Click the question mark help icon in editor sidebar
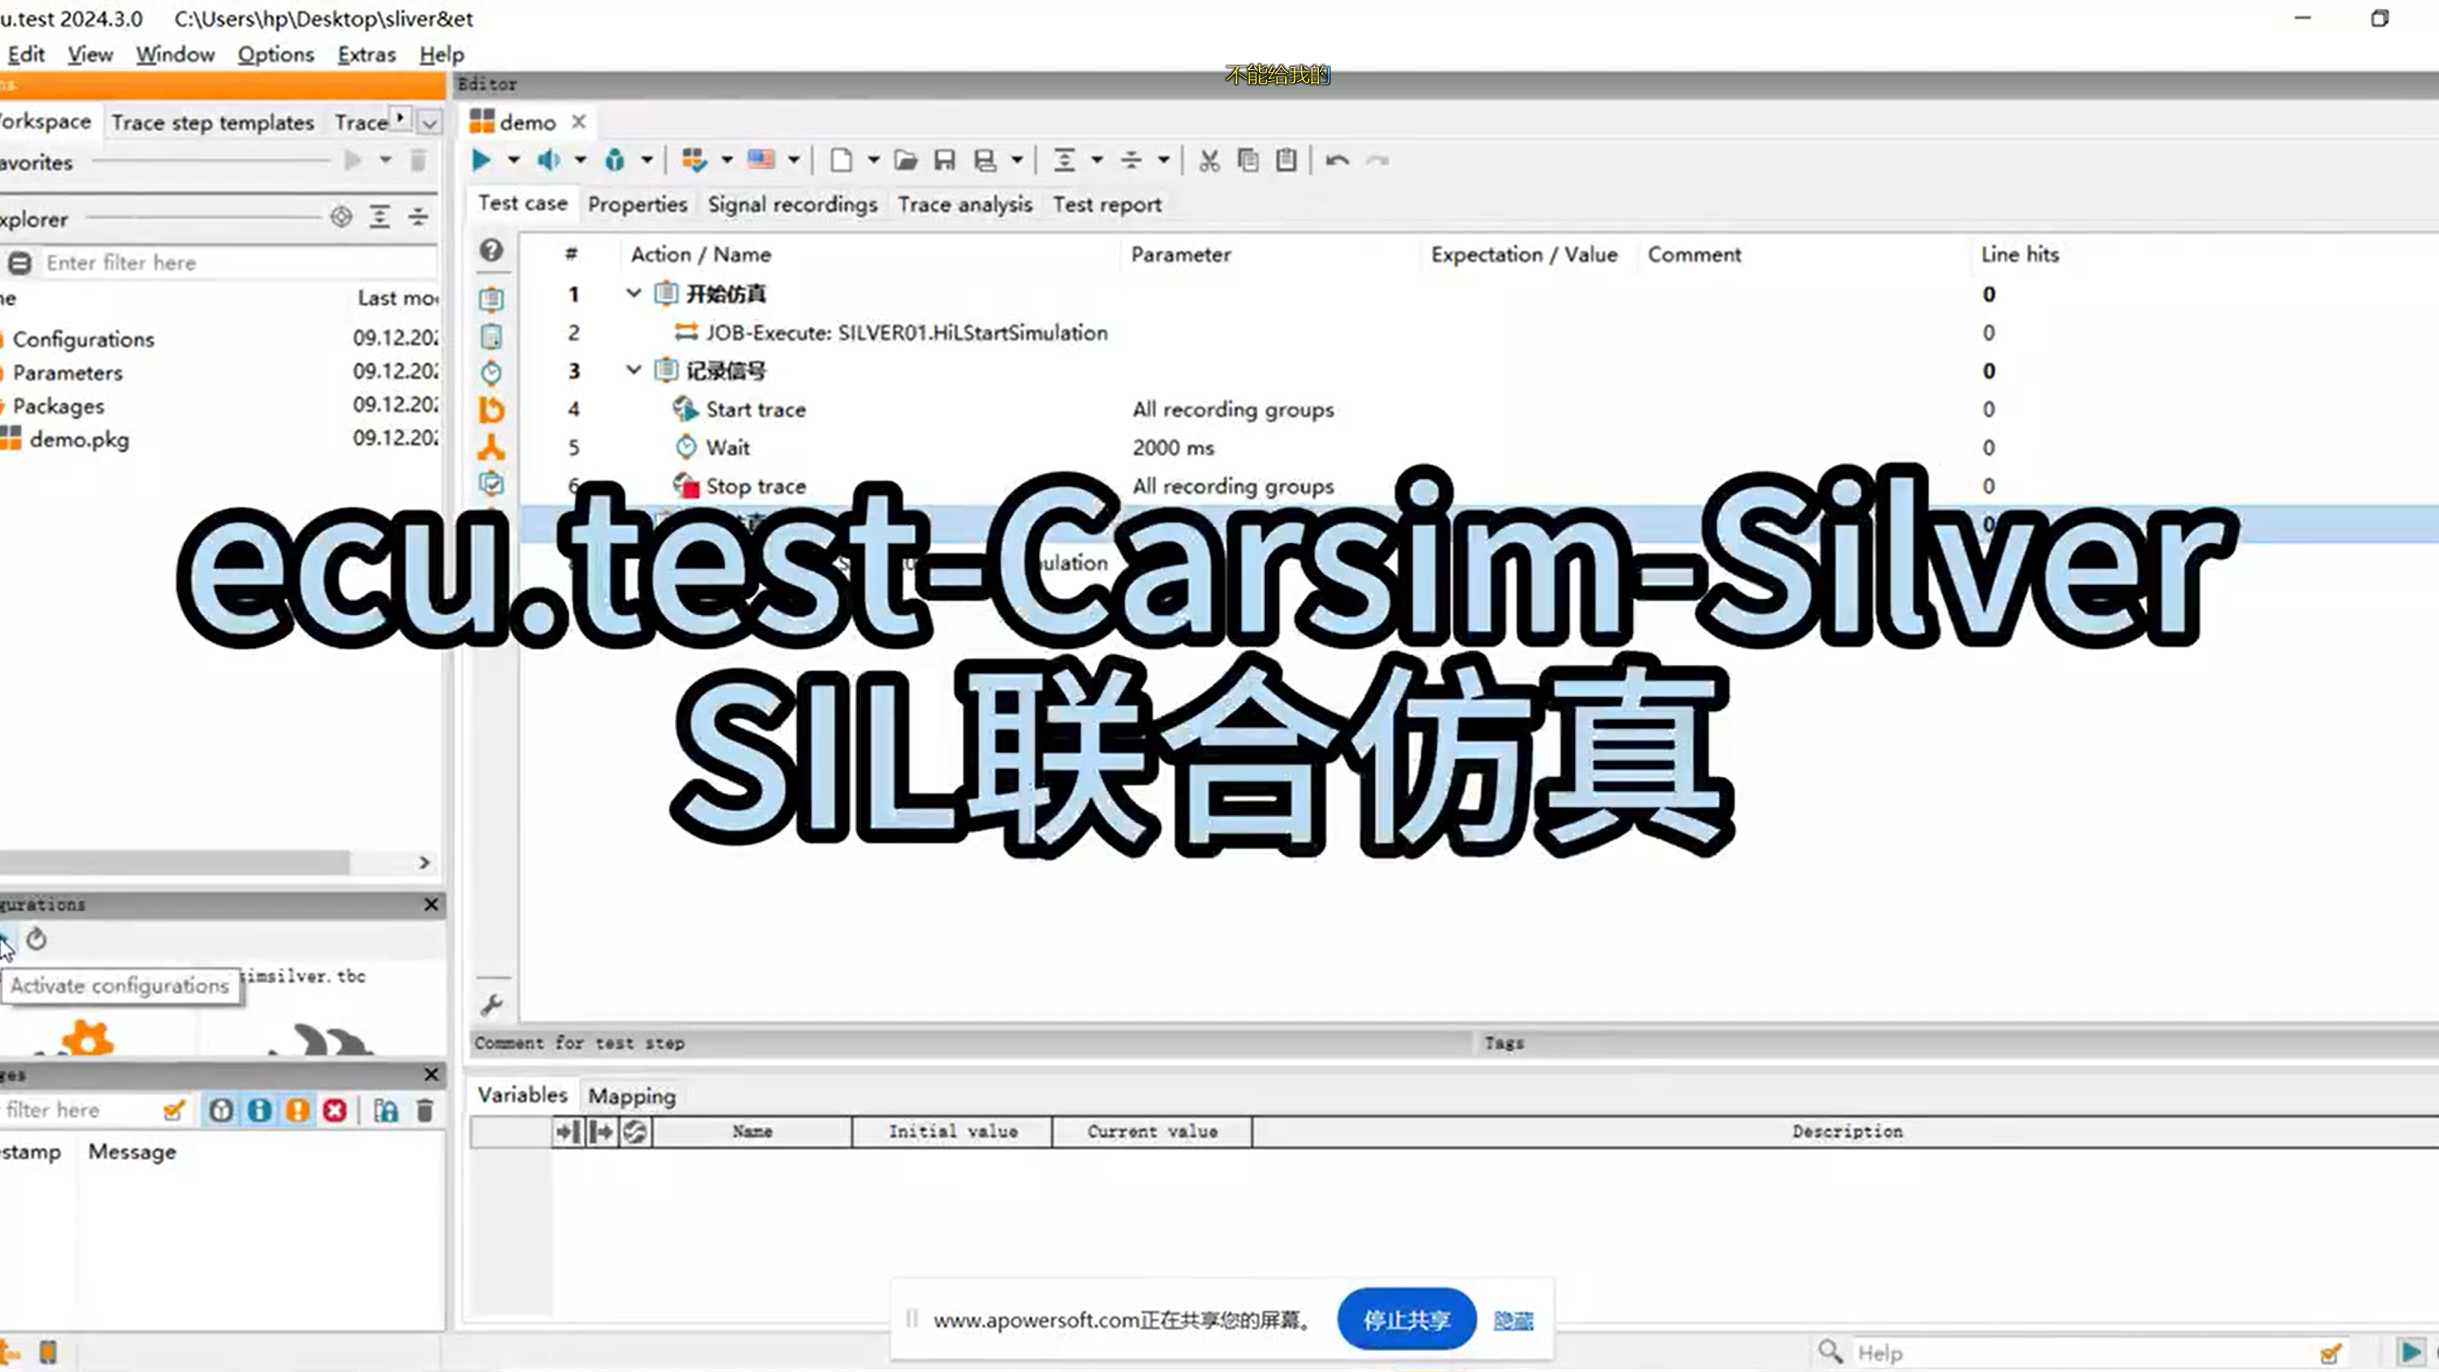Image resolution: width=2439 pixels, height=1372 pixels. pyautogui.click(x=491, y=250)
